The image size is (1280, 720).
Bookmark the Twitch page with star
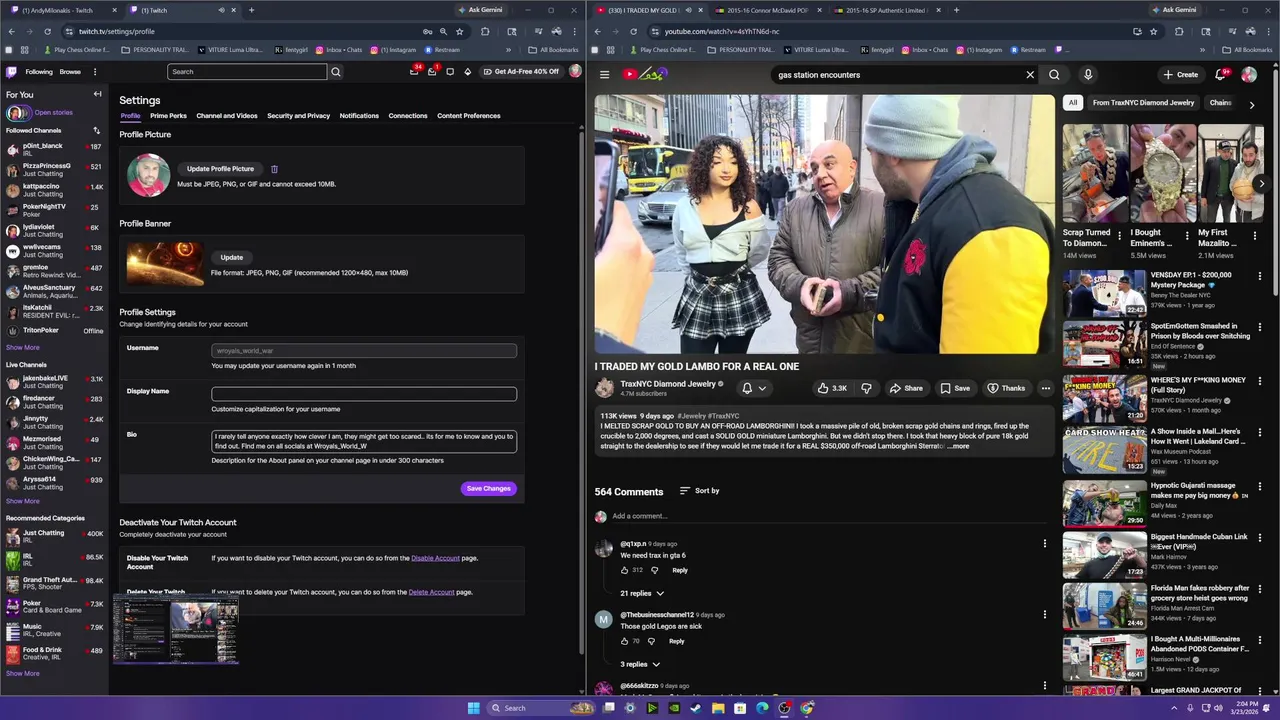pos(460,31)
